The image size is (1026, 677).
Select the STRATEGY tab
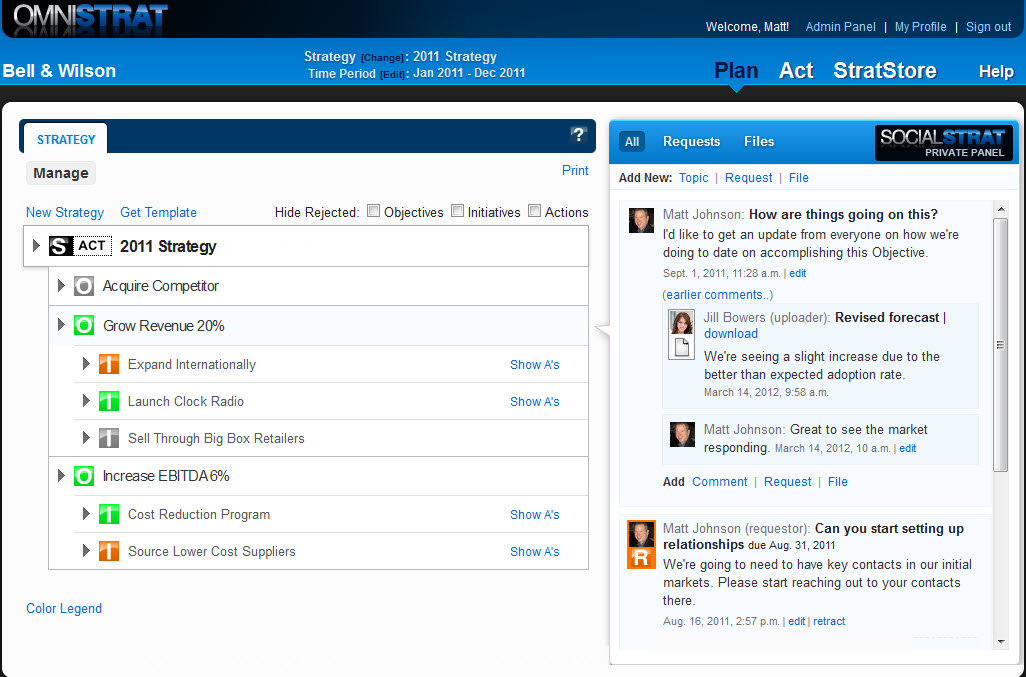tap(66, 139)
